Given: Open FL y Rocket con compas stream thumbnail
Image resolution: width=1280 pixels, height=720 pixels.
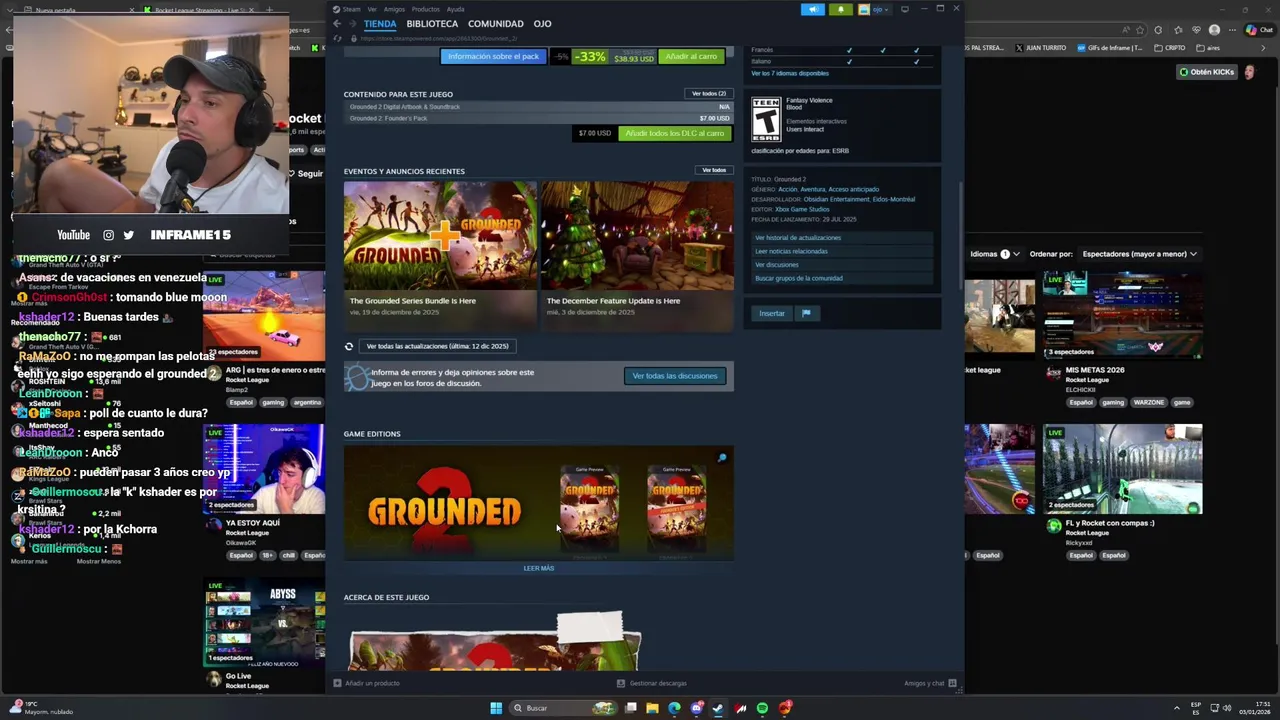Looking at the screenshot, I should pyautogui.click(x=1122, y=469).
